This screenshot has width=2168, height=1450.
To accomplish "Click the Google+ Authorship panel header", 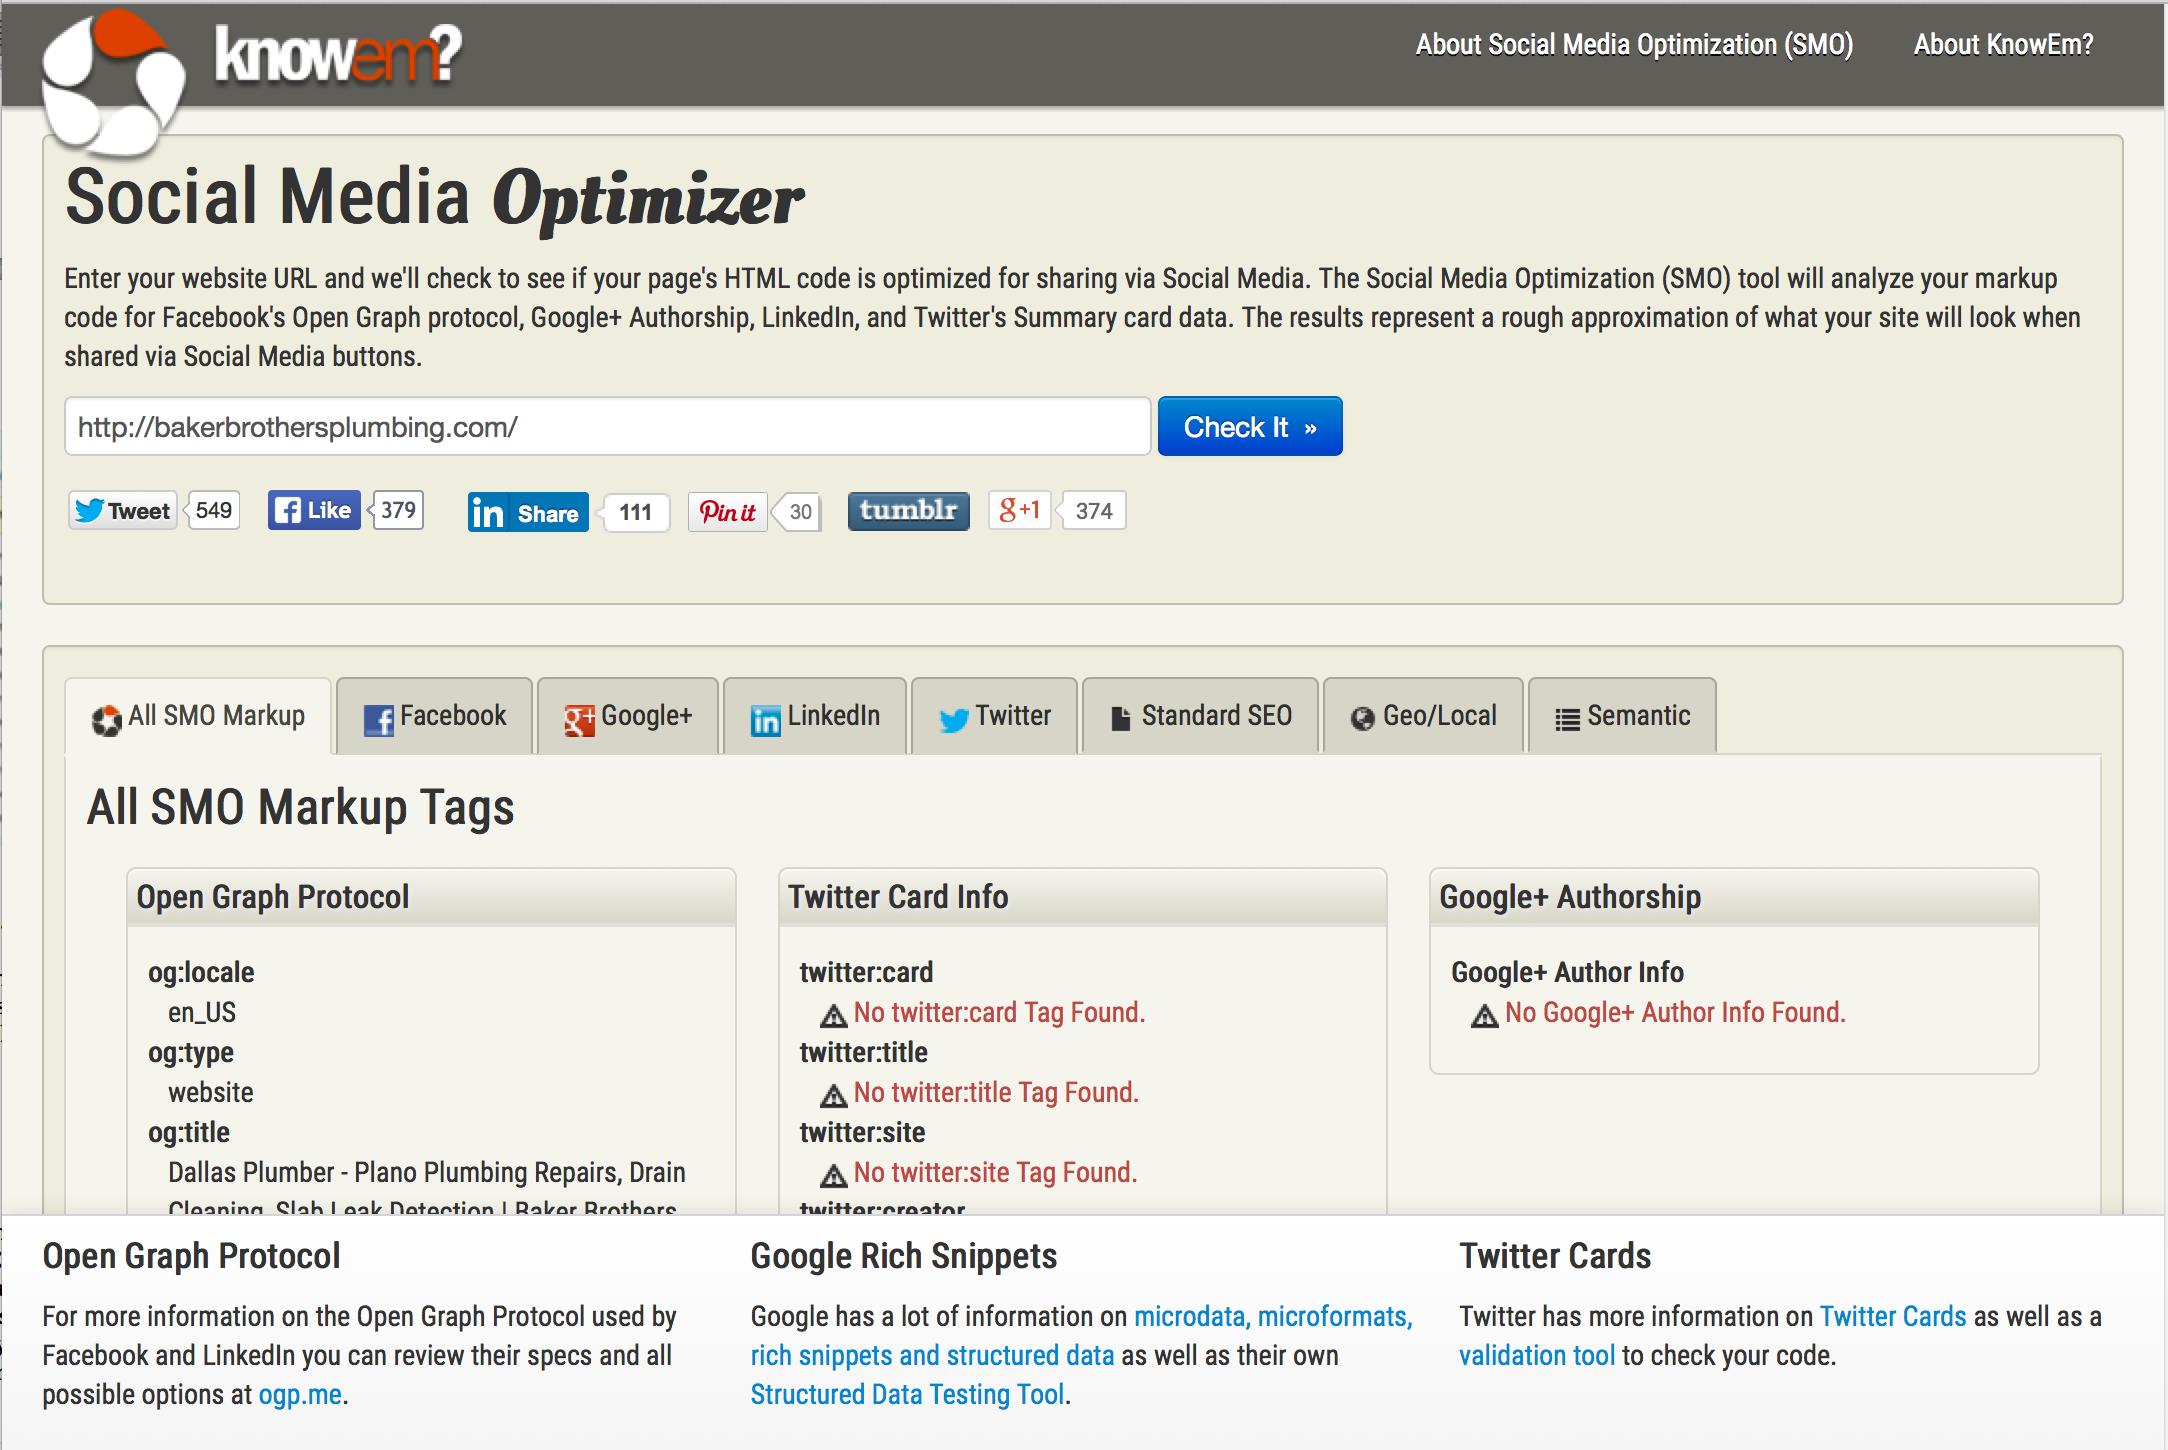I will click(1734, 897).
